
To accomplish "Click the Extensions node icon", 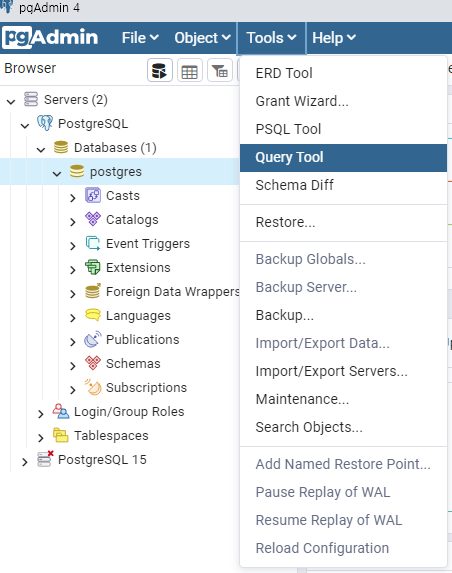I will pos(93,267).
